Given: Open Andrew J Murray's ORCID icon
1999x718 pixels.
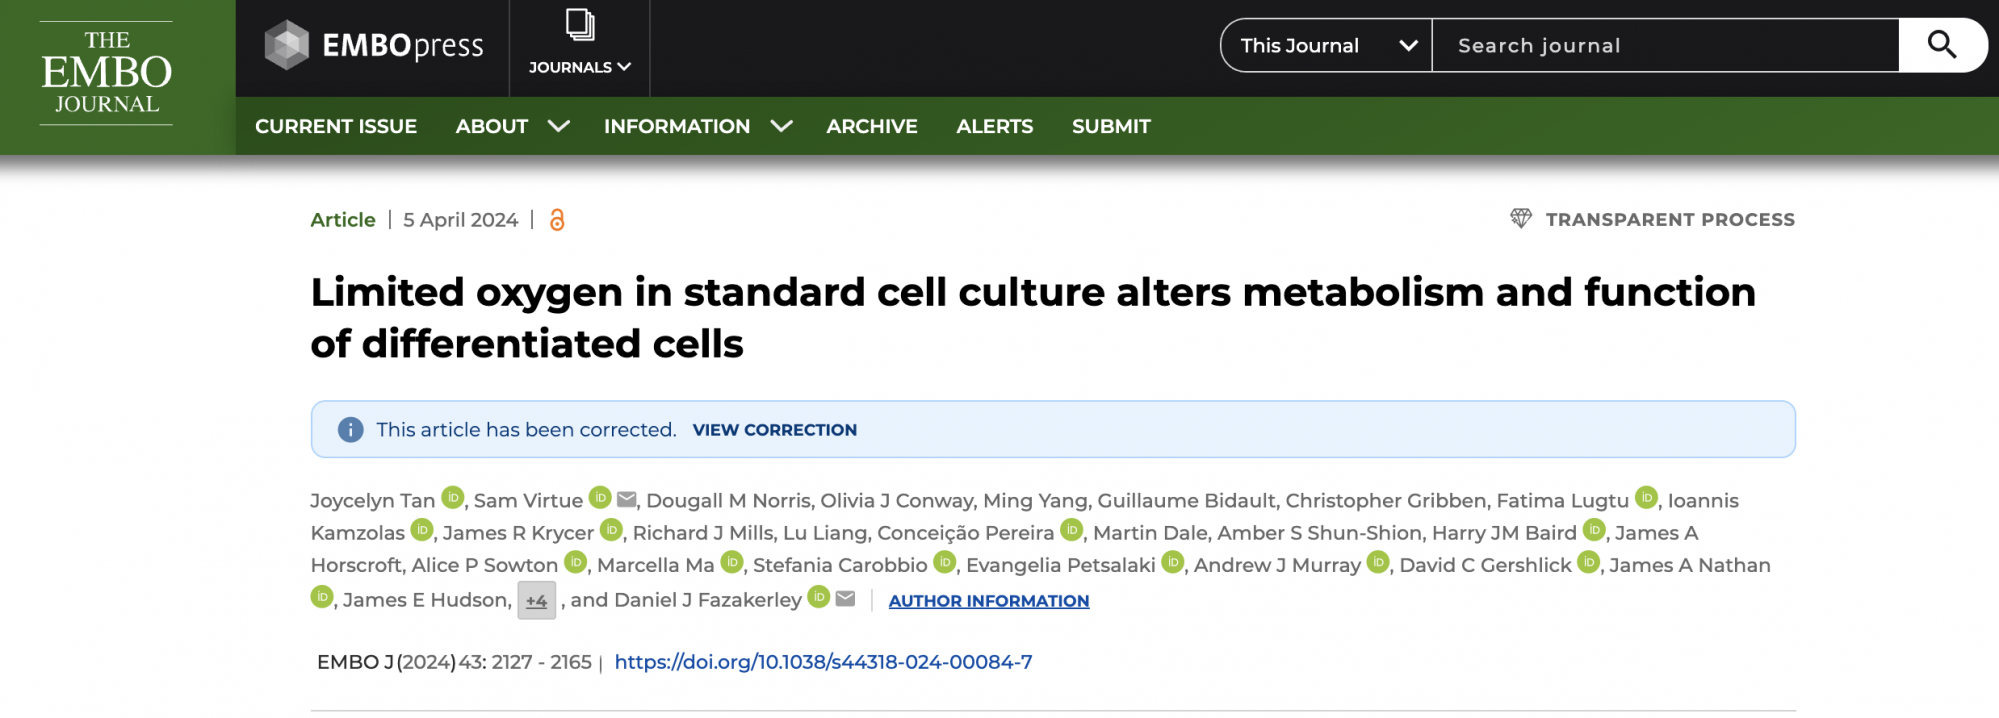Looking at the screenshot, I should click(x=1378, y=562).
